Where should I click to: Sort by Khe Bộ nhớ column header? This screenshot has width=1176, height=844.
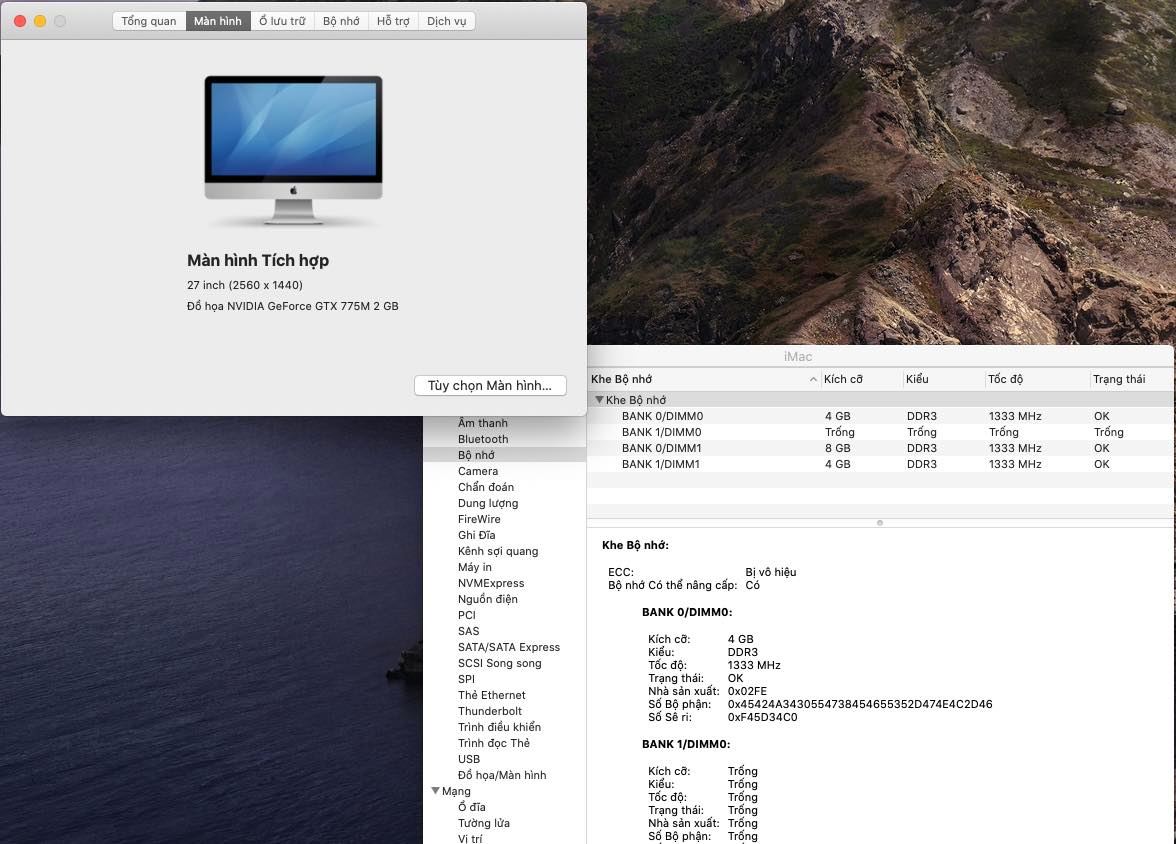[700, 379]
